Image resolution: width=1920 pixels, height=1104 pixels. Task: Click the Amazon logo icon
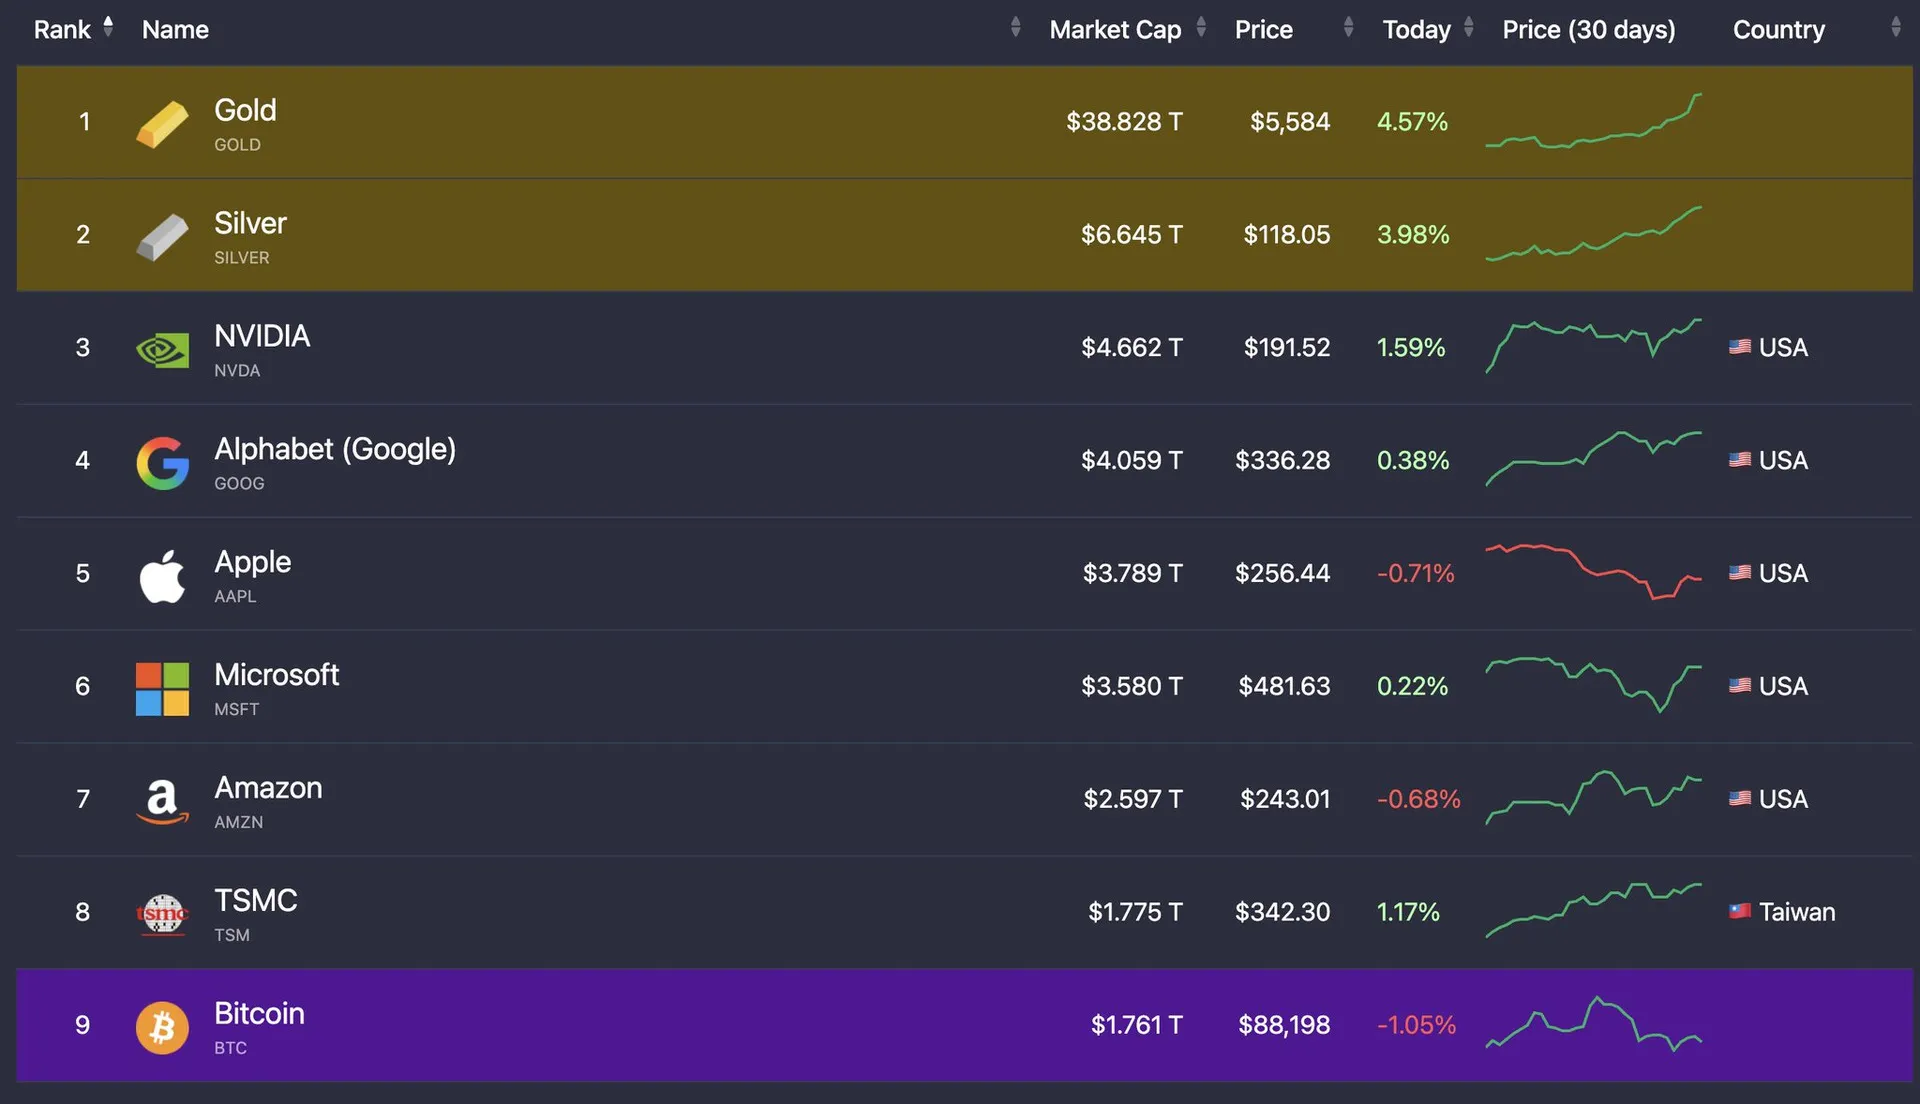(162, 801)
